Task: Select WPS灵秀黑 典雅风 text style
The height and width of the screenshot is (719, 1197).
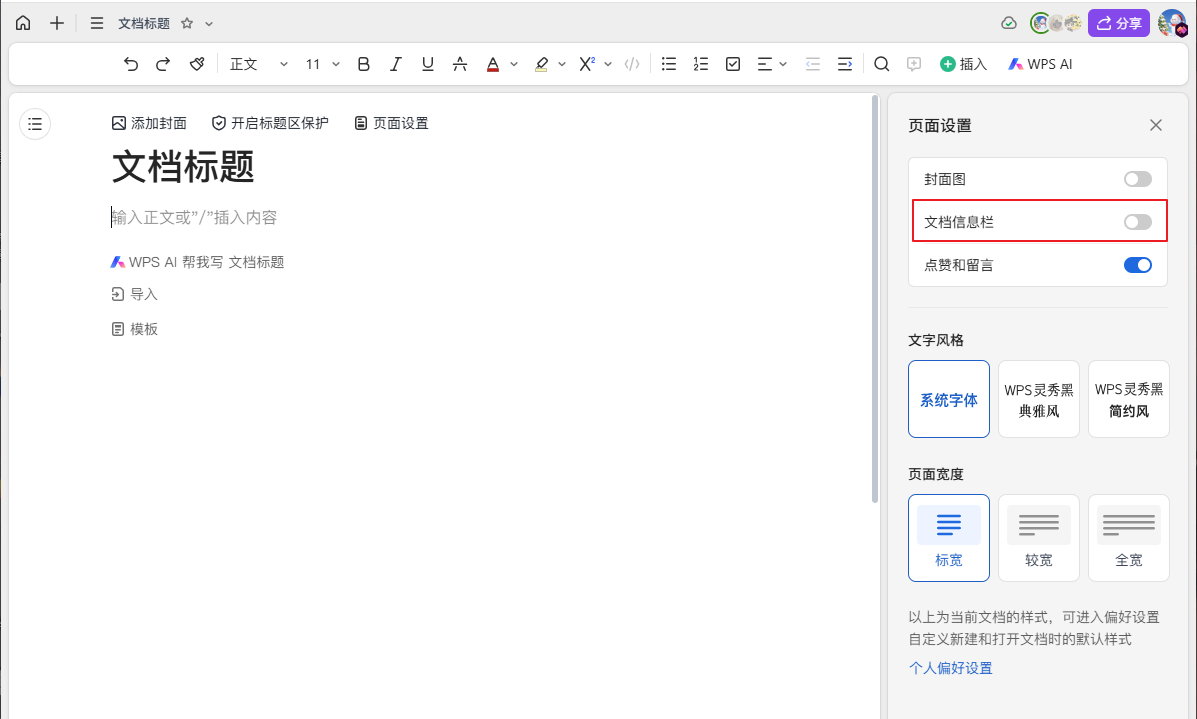Action: click(1039, 399)
